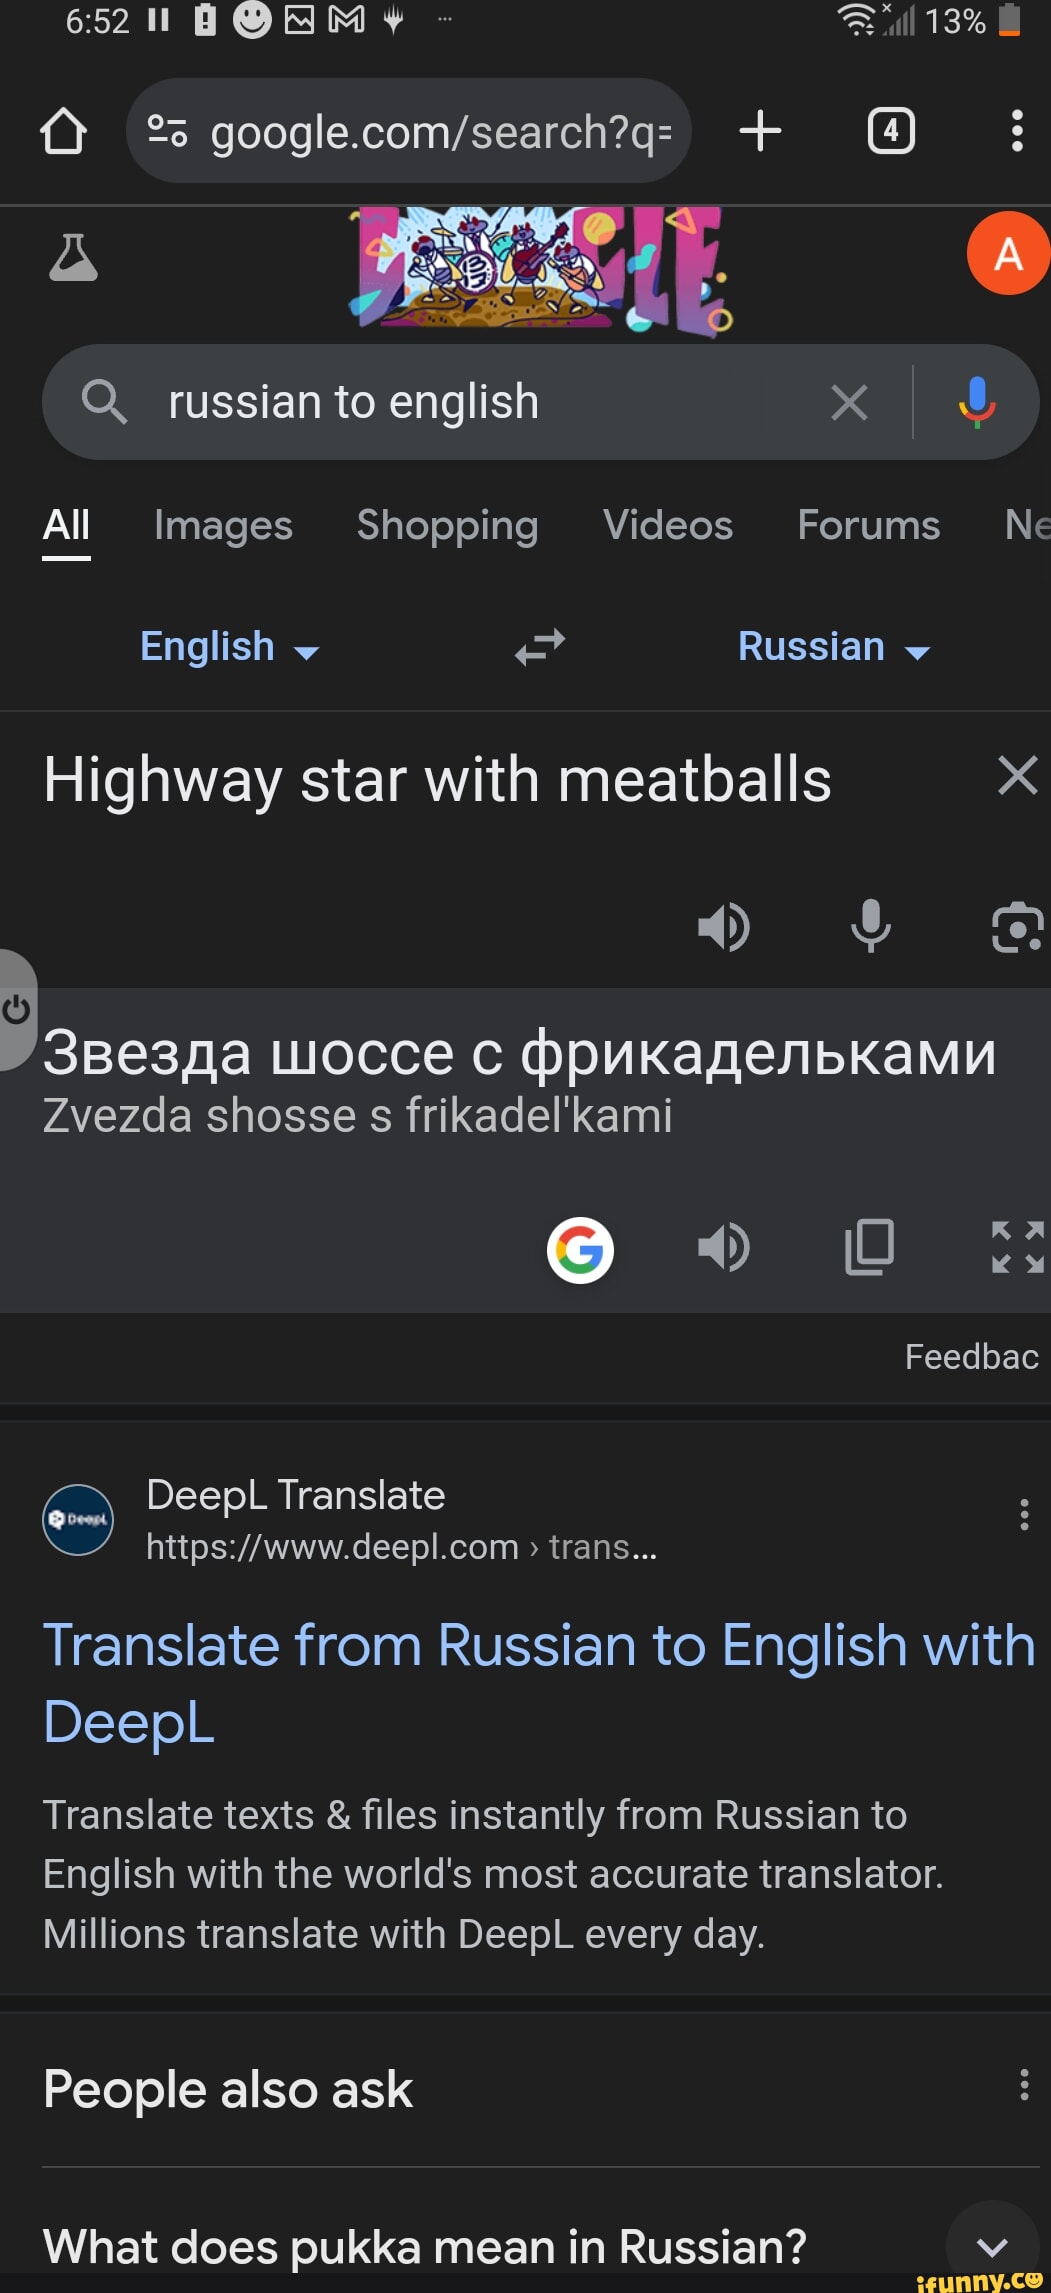Open the English source language dropdown
1051x2293 pixels.
coord(229,647)
